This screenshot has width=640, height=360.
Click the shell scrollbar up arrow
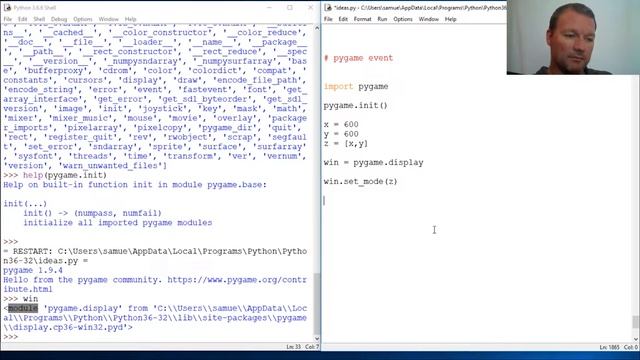tap(317, 28)
